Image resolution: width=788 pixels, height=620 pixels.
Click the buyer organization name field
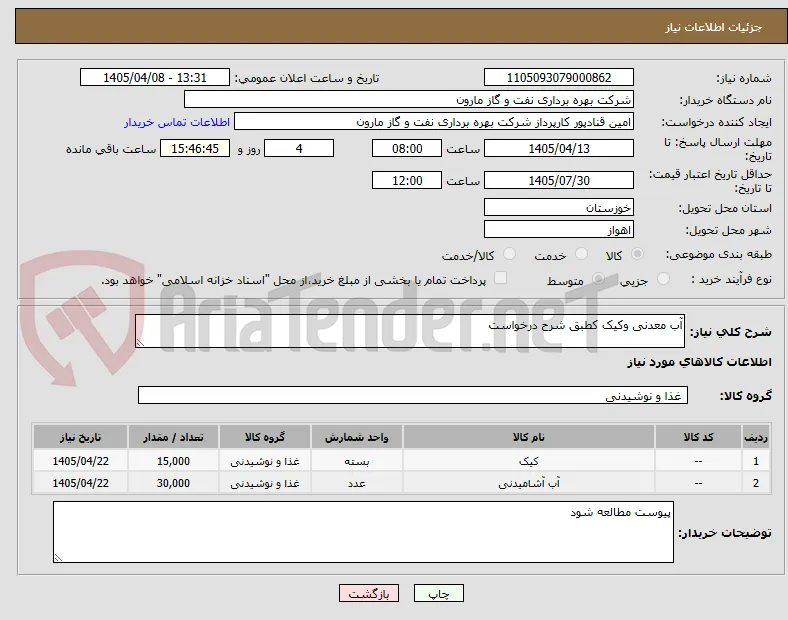click(x=409, y=99)
